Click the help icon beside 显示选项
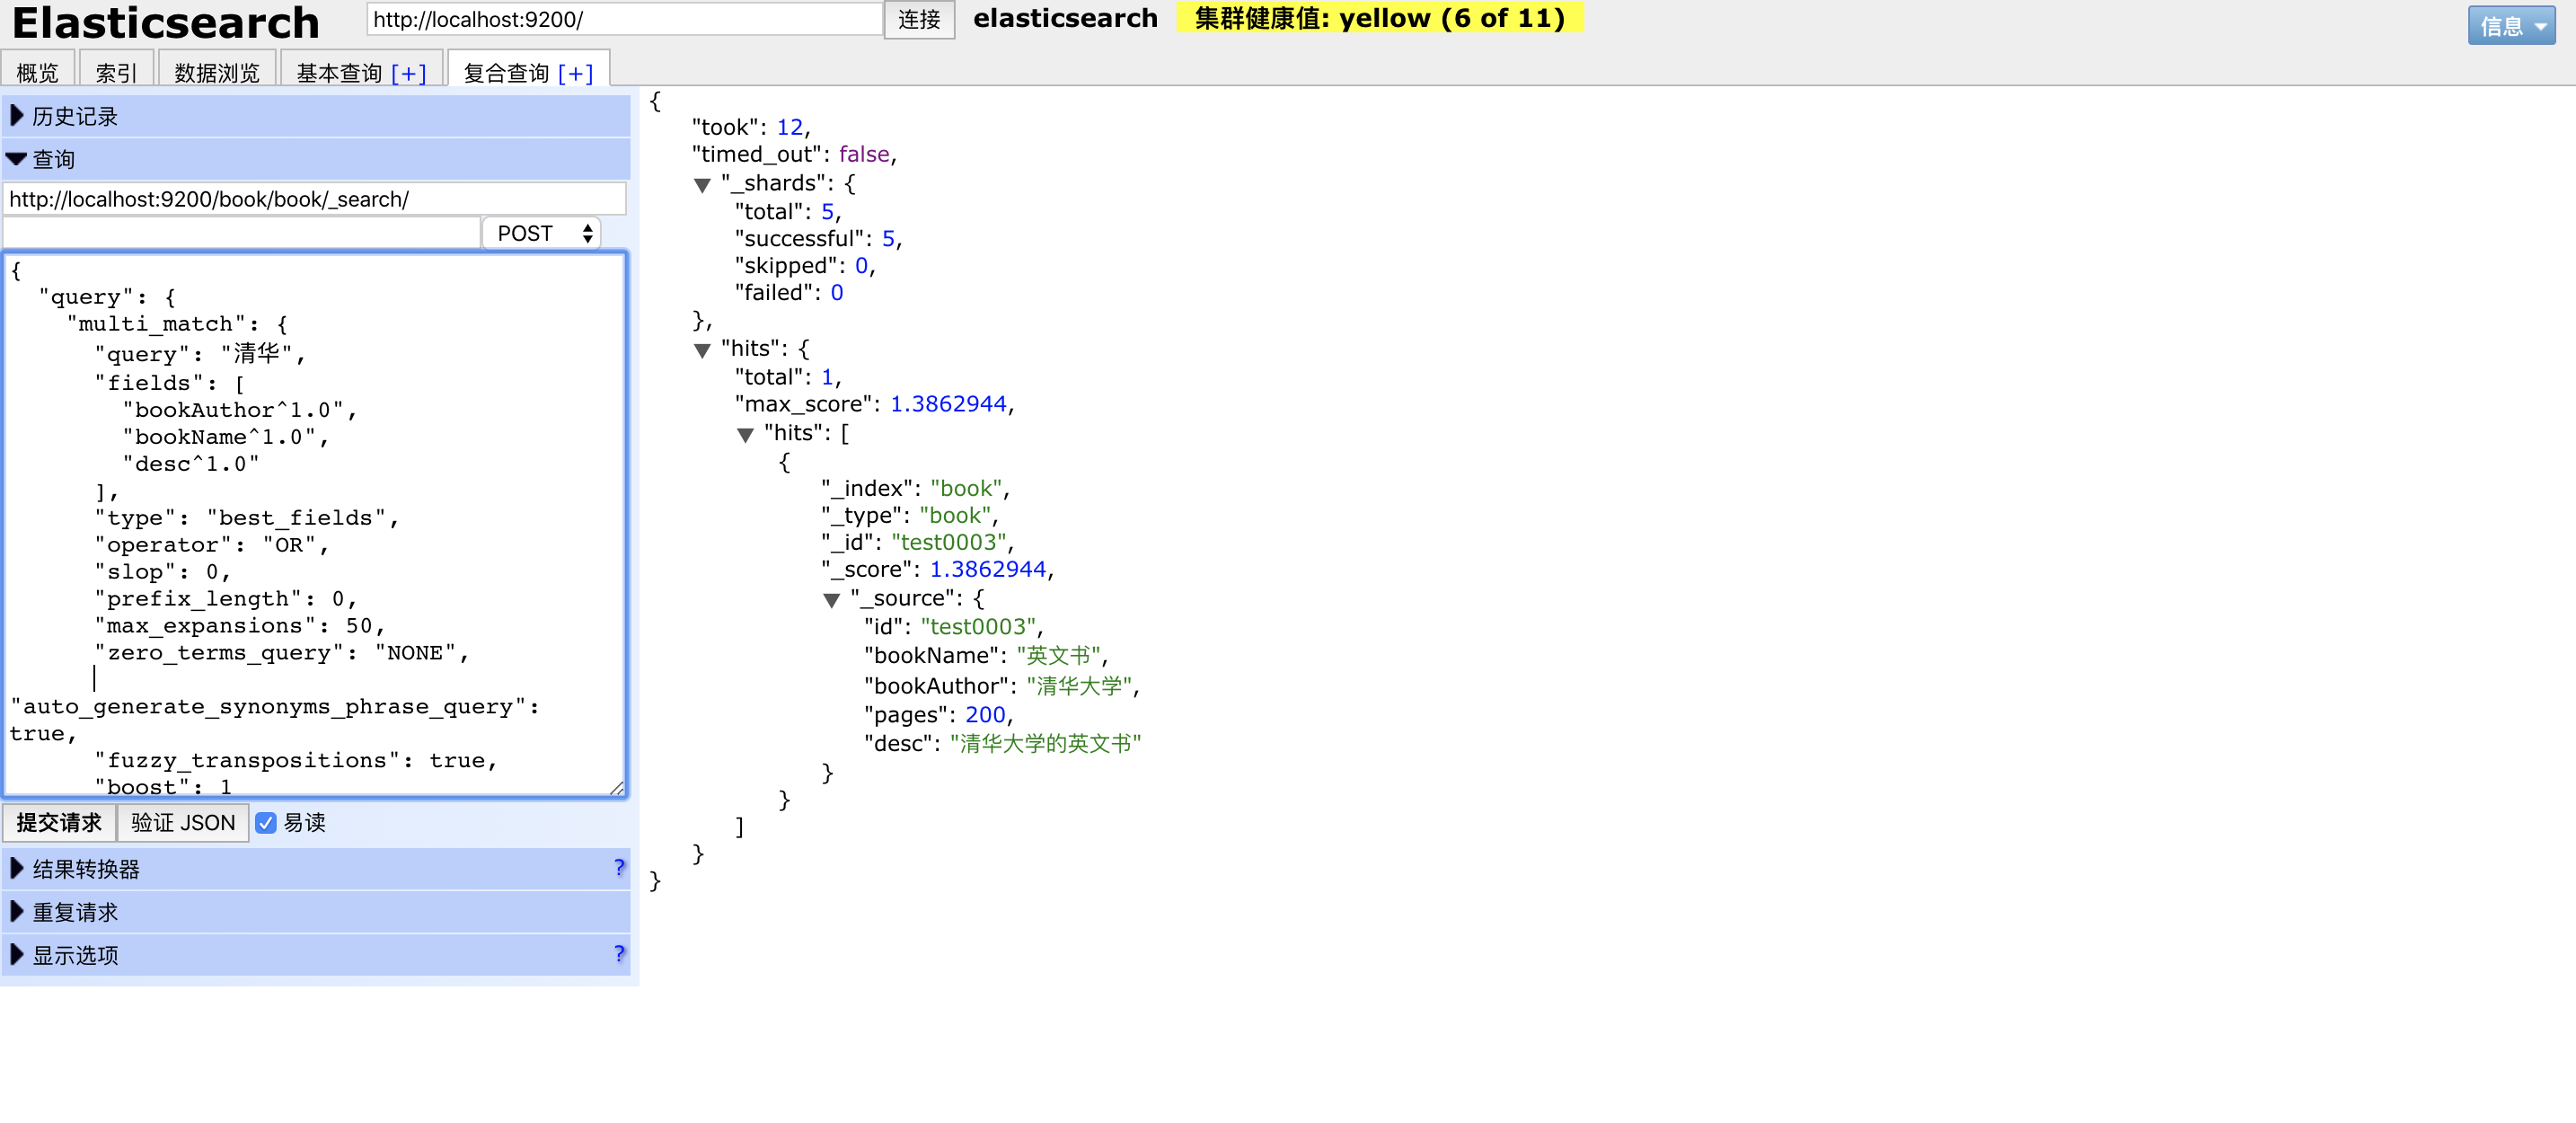2576x1123 pixels. tap(619, 953)
